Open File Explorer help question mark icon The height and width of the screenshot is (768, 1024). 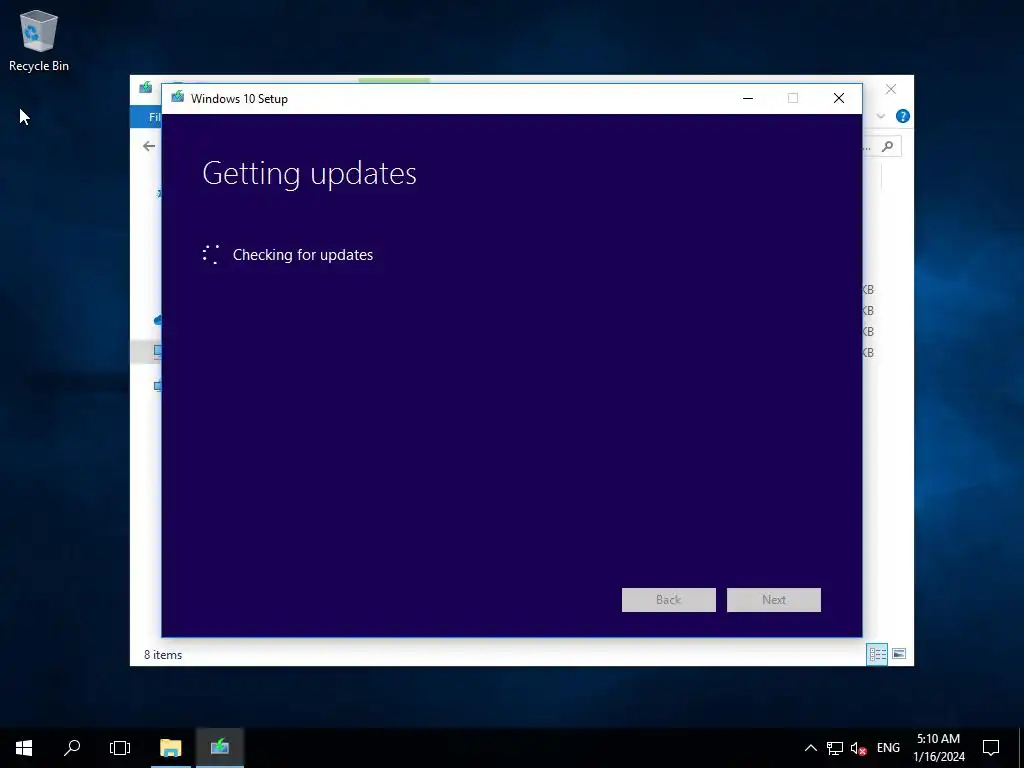click(x=903, y=116)
